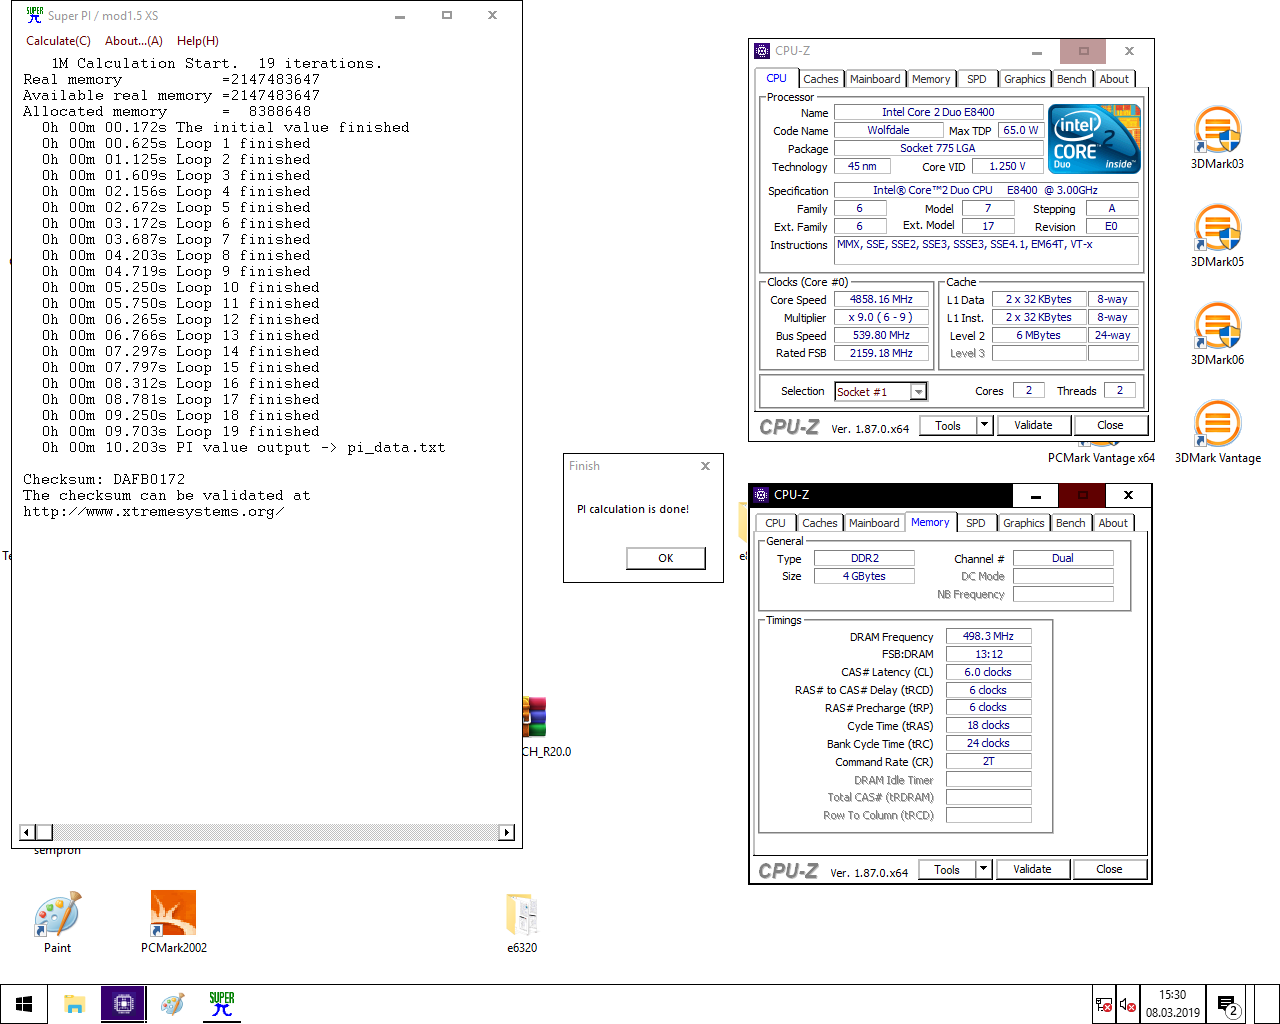Click the Rated FSB 2159.18 MHz field
The width and height of the screenshot is (1280, 1024).
point(881,353)
